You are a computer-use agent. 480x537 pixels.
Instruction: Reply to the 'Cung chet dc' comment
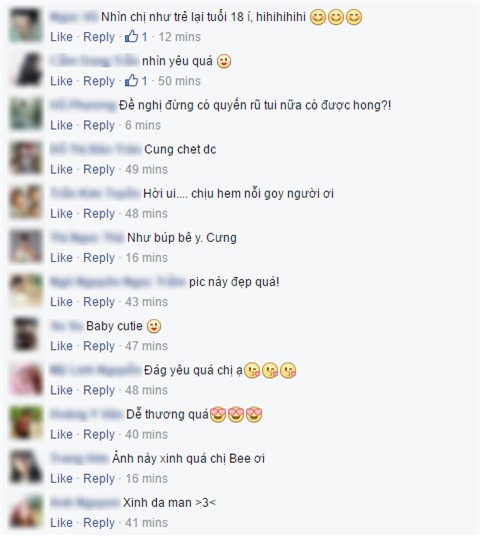[x=99, y=170]
